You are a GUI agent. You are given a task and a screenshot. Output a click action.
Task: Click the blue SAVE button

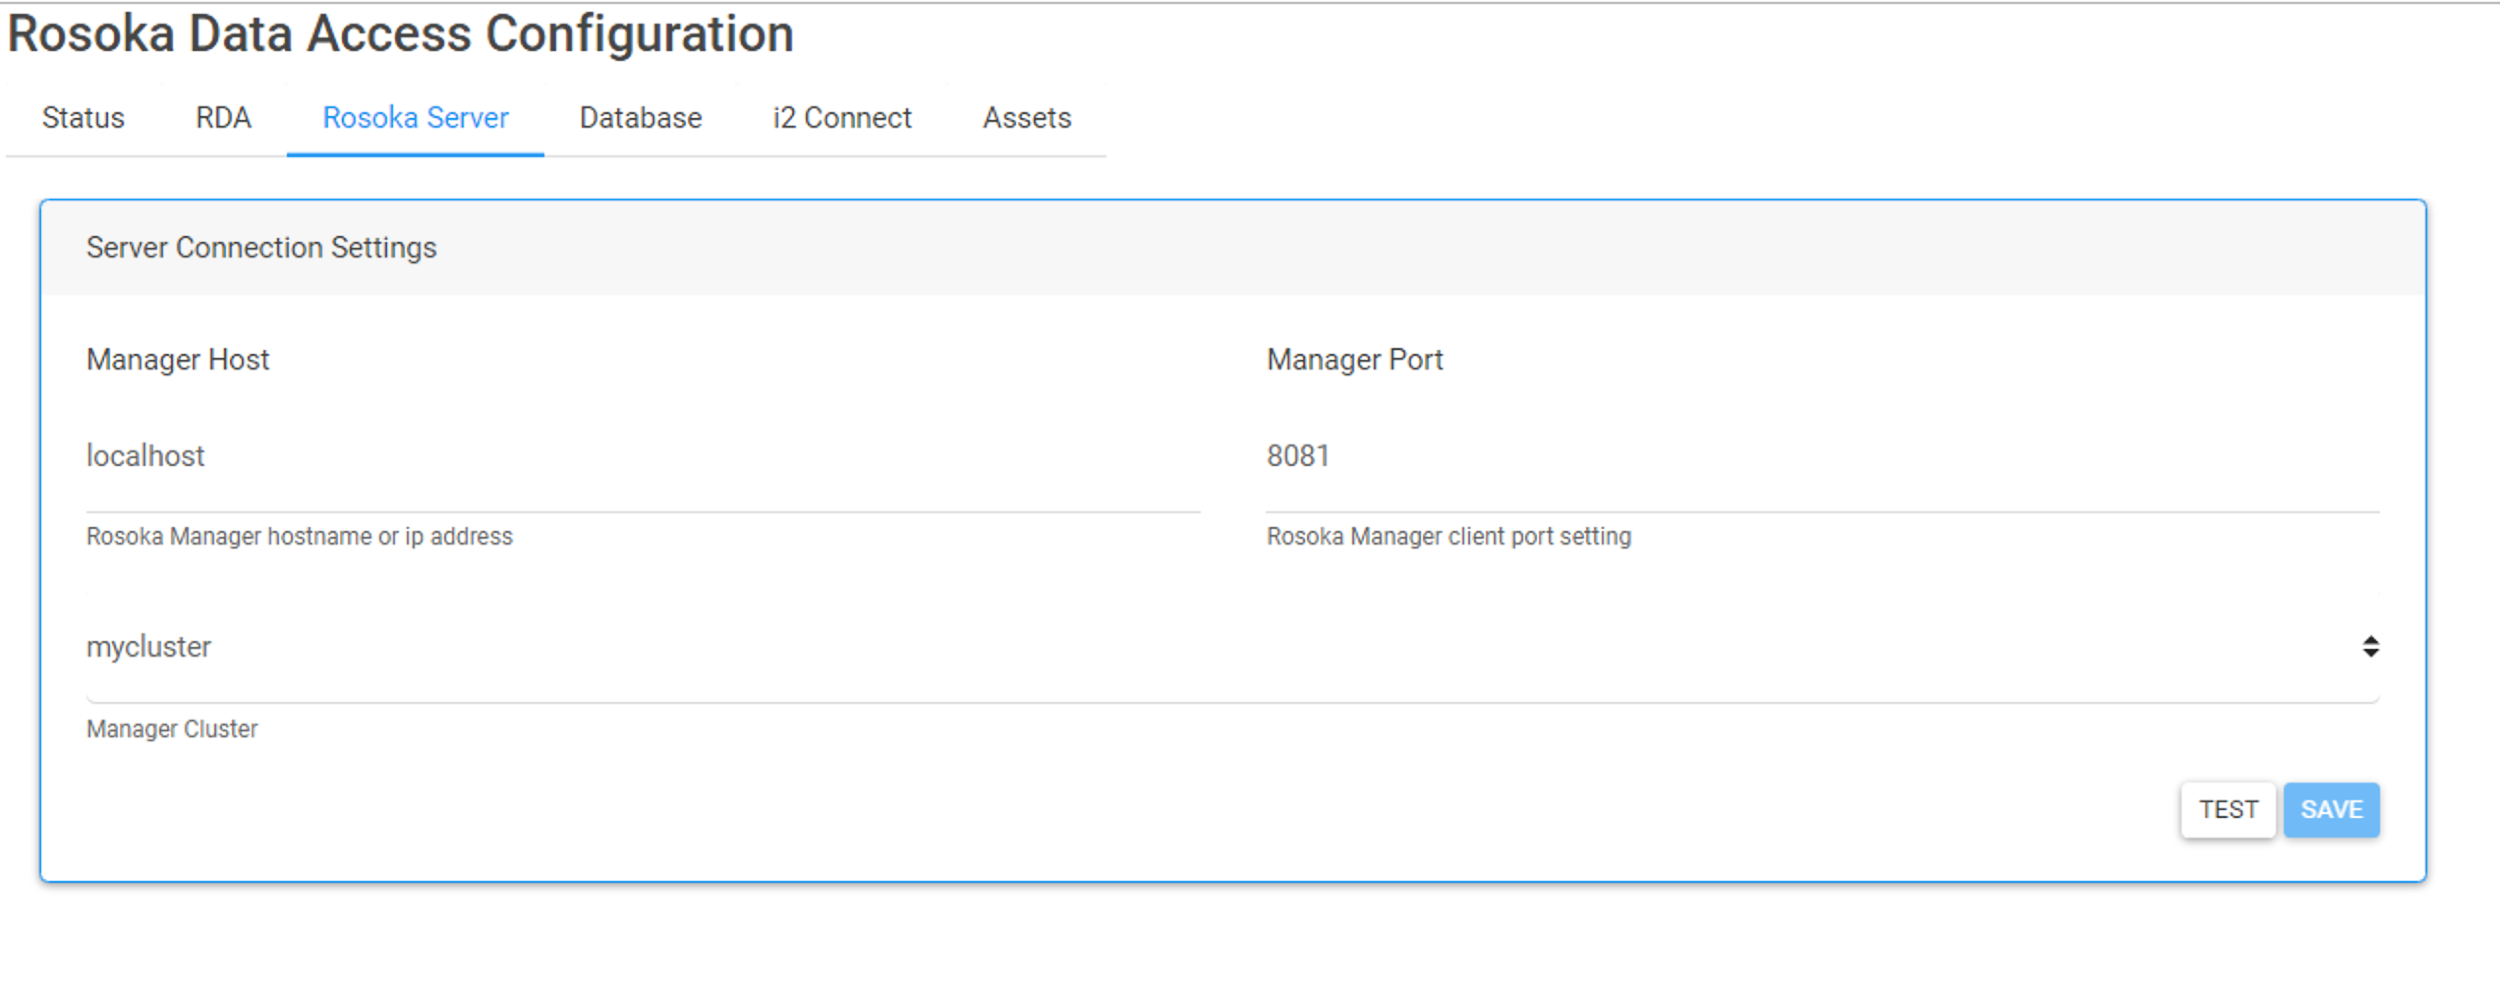click(2330, 809)
